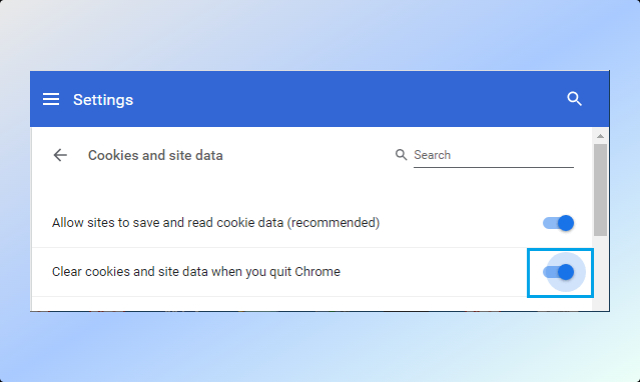
Task: Click the Settings title text
Action: point(103,100)
